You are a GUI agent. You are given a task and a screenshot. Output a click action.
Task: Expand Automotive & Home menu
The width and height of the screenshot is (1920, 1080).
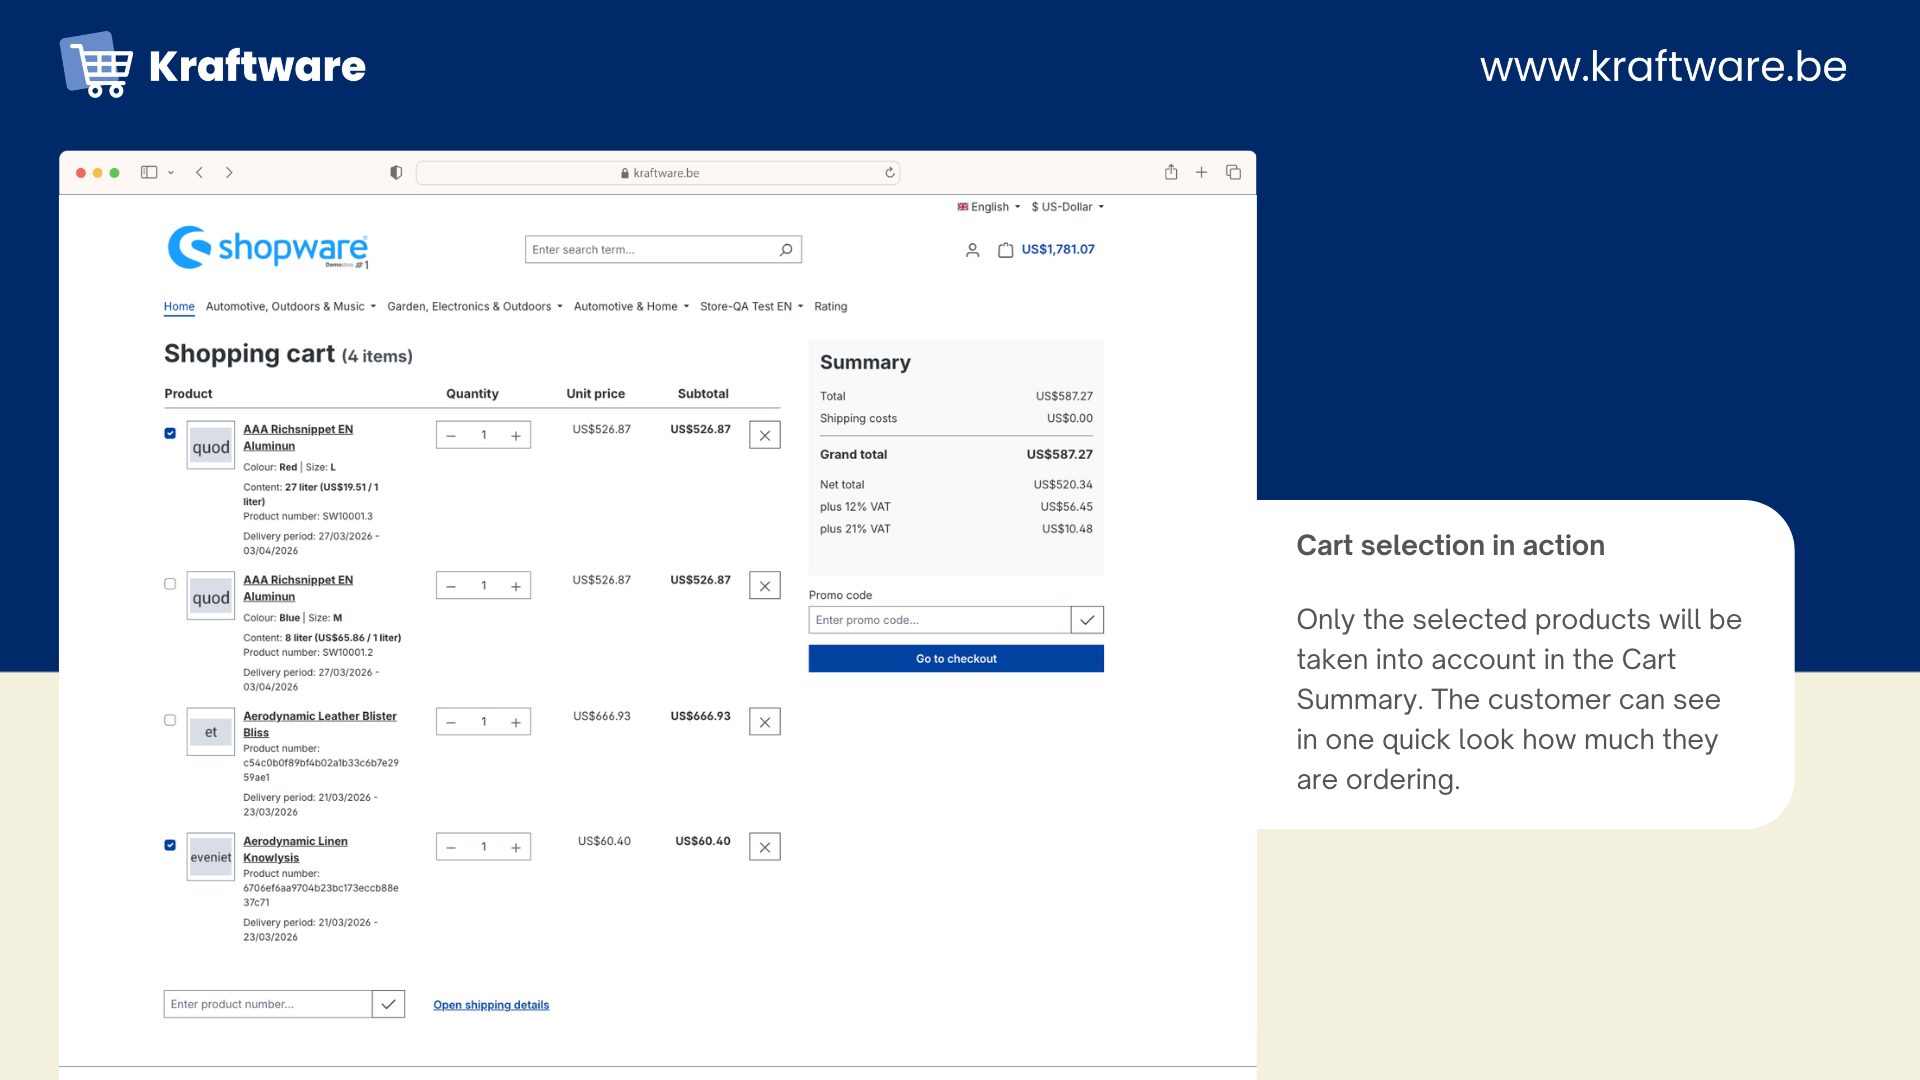tap(631, 307)
